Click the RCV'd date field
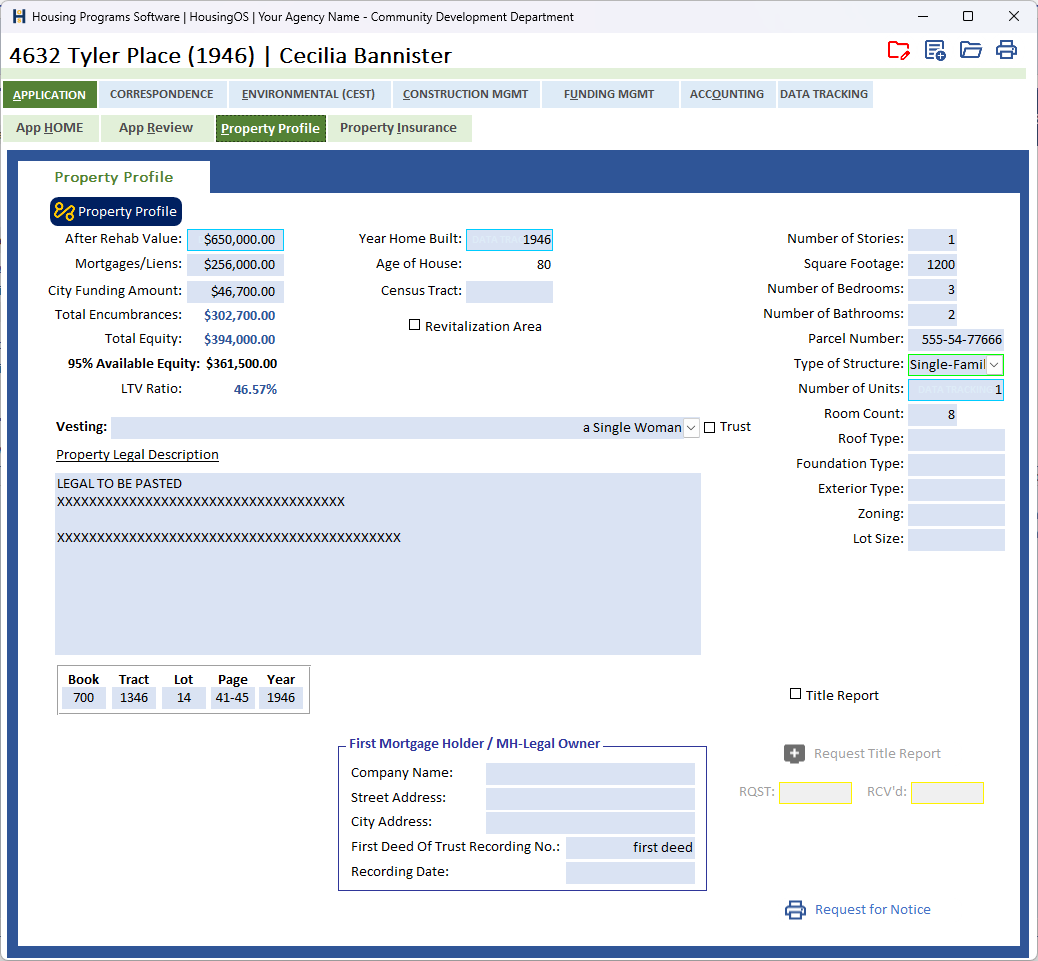Viewport: 1038px width, 961px height. point(947,793)
